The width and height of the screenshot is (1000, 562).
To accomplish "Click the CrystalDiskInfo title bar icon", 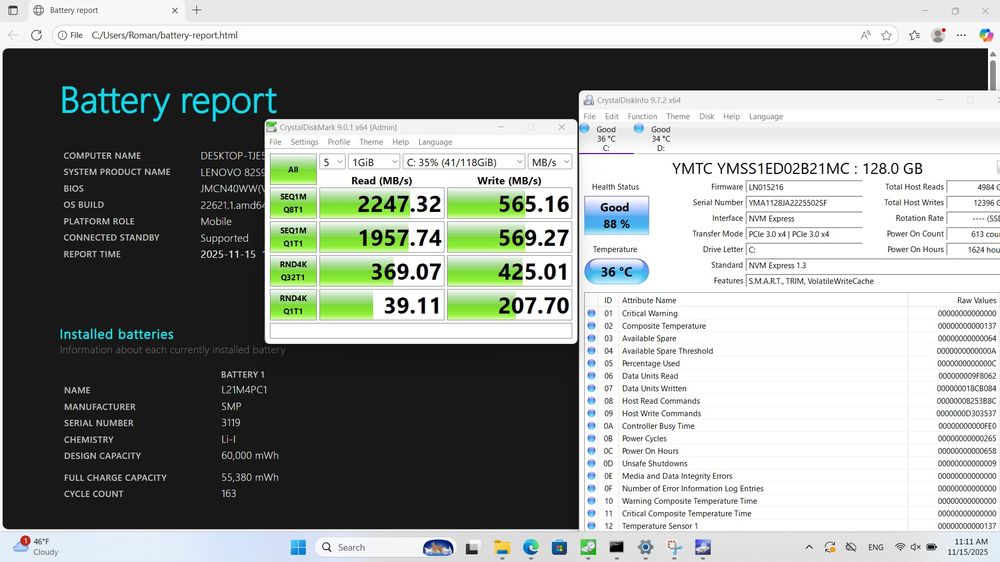I will [x=589, y=100].
